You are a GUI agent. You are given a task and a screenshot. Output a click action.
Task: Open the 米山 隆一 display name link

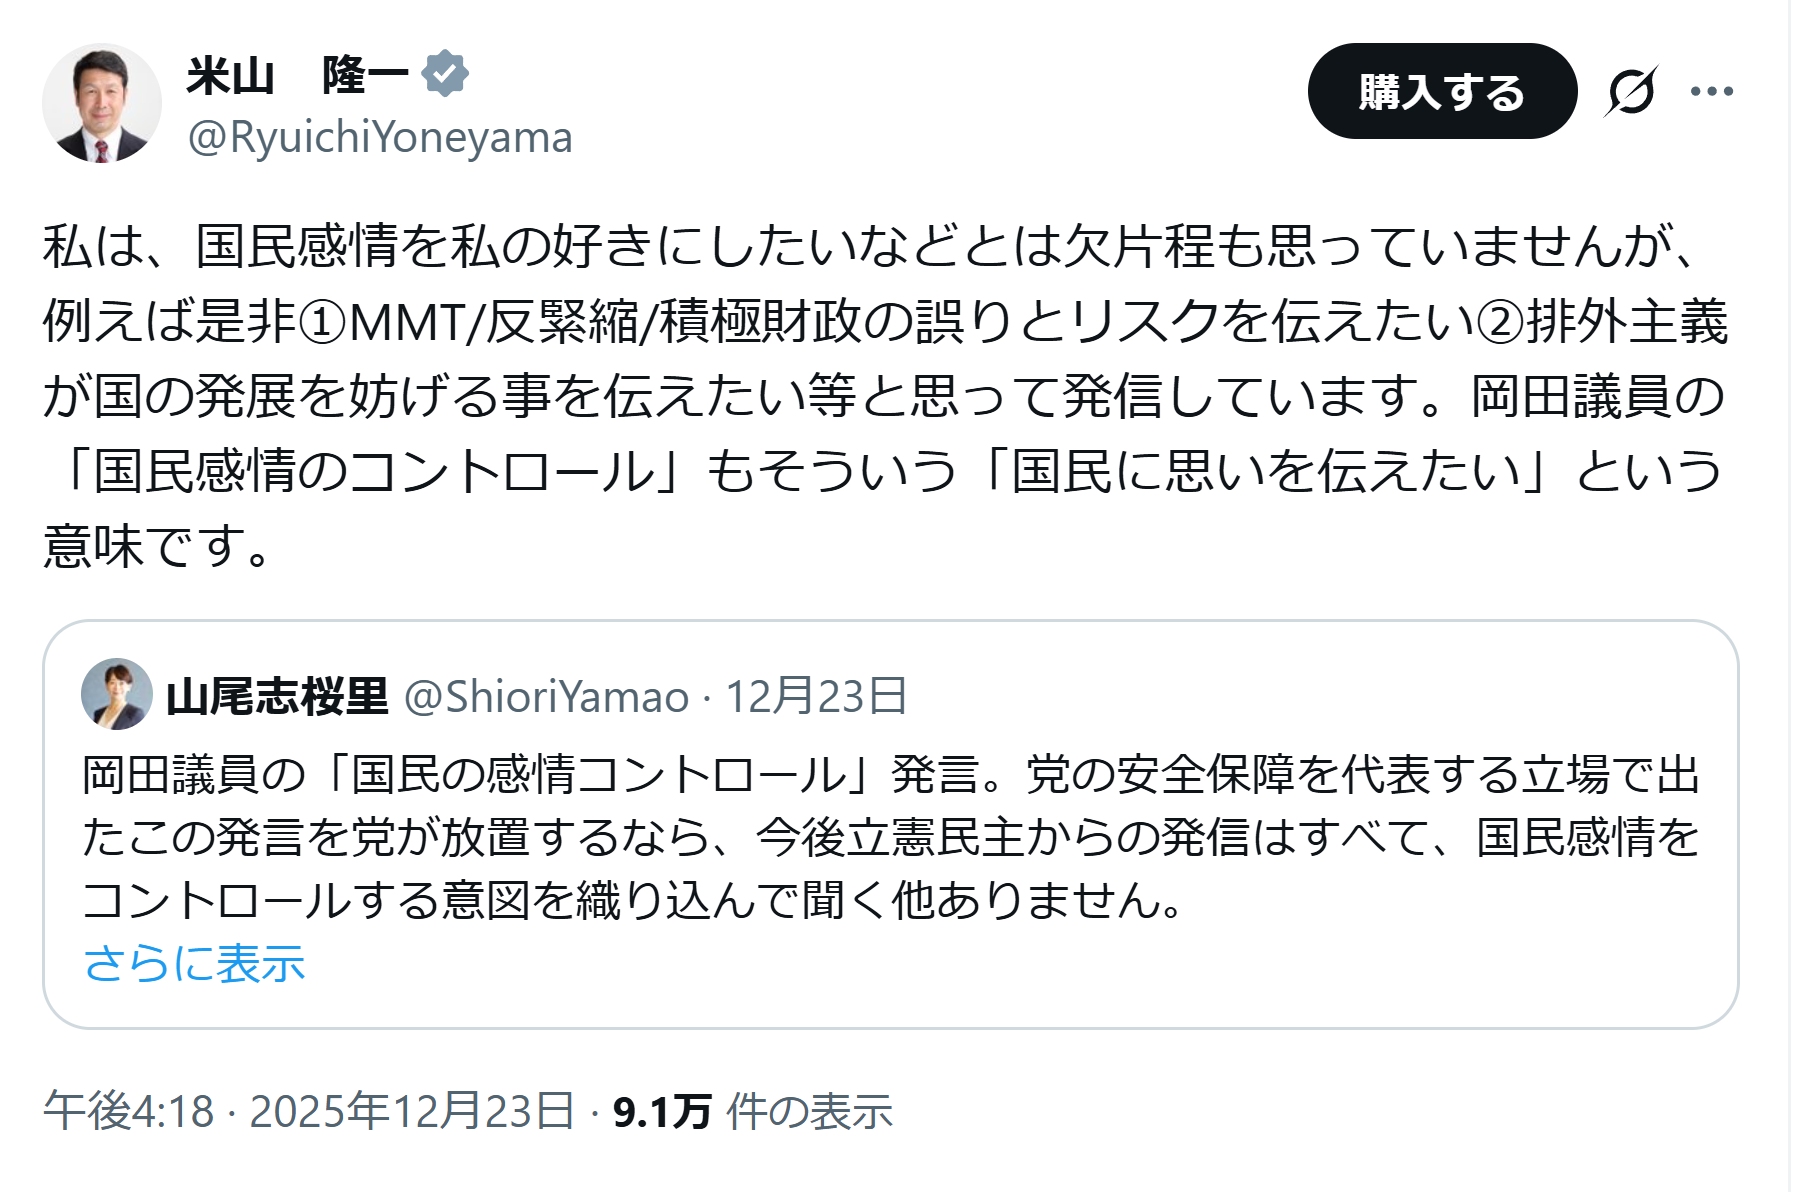point(297,75)
